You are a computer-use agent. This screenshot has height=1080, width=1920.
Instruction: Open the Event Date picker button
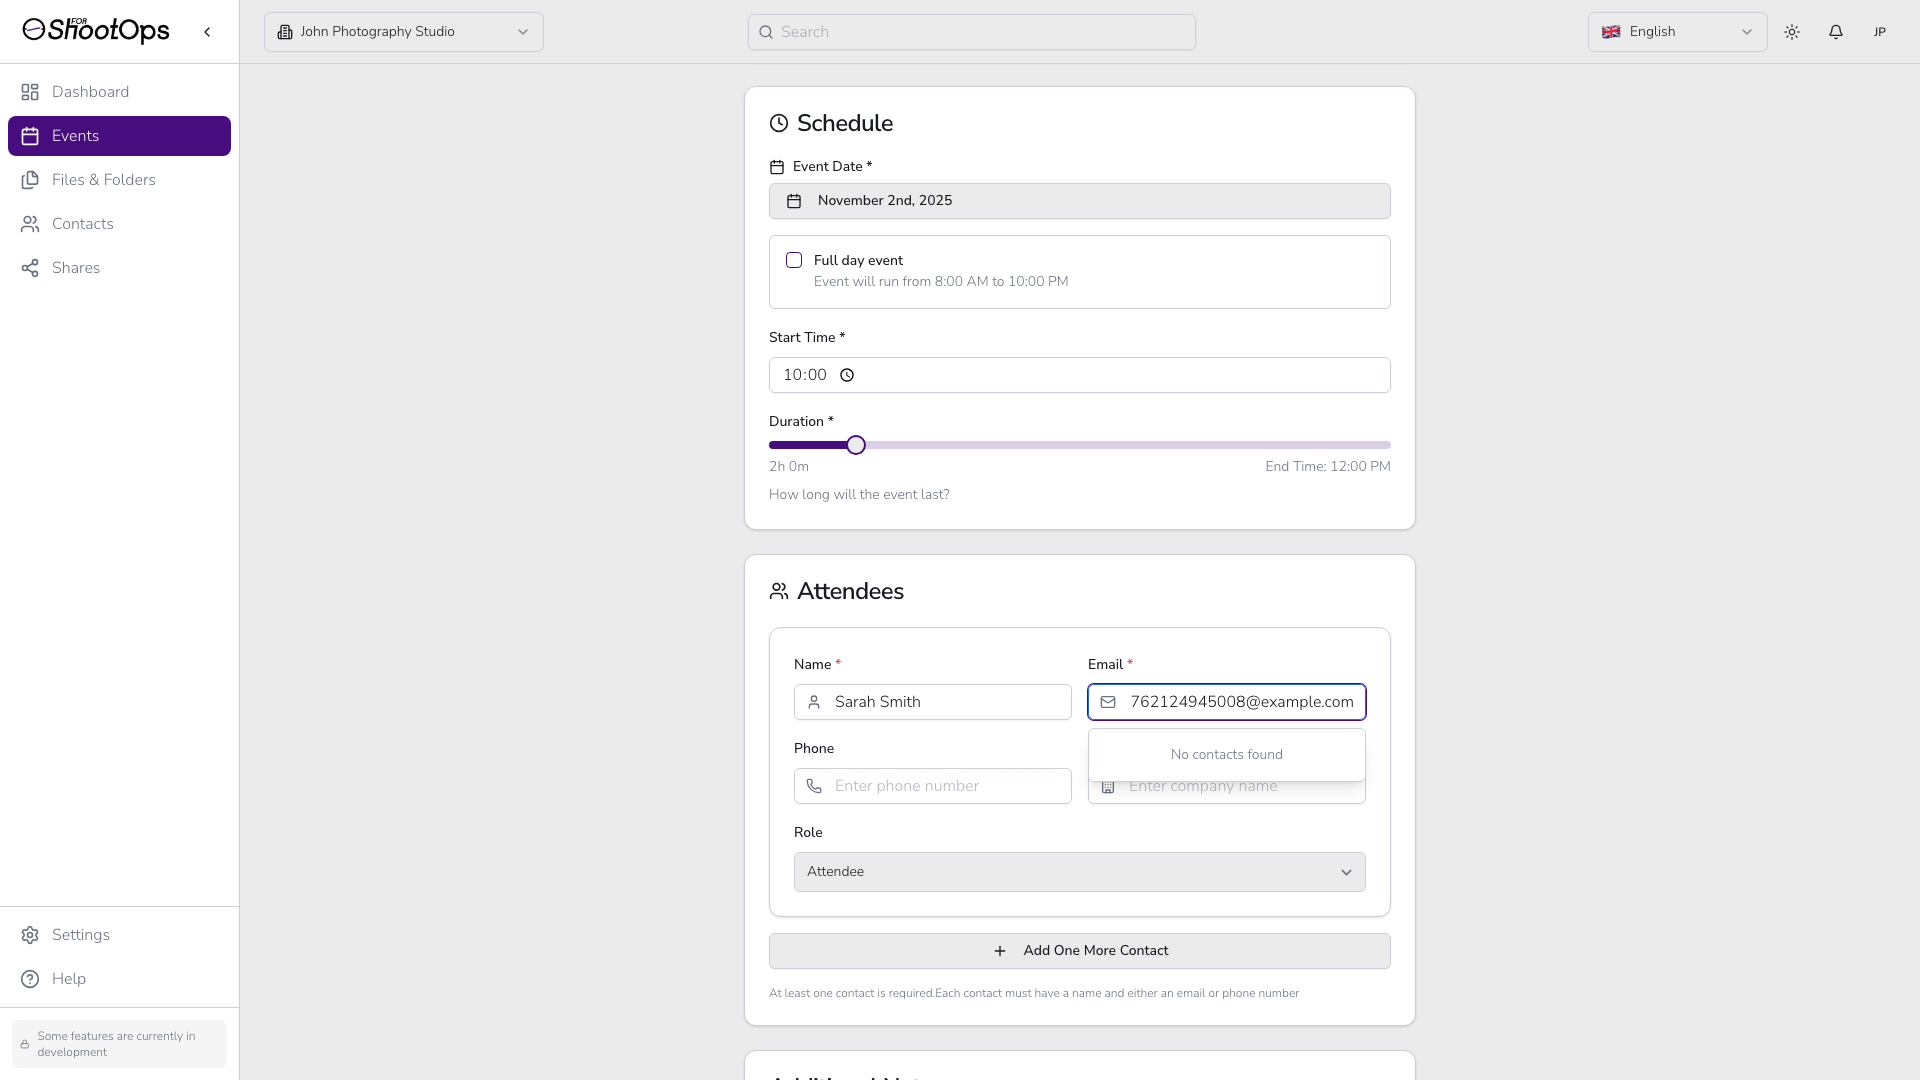pyautogui.click(x=1079, y=201)
